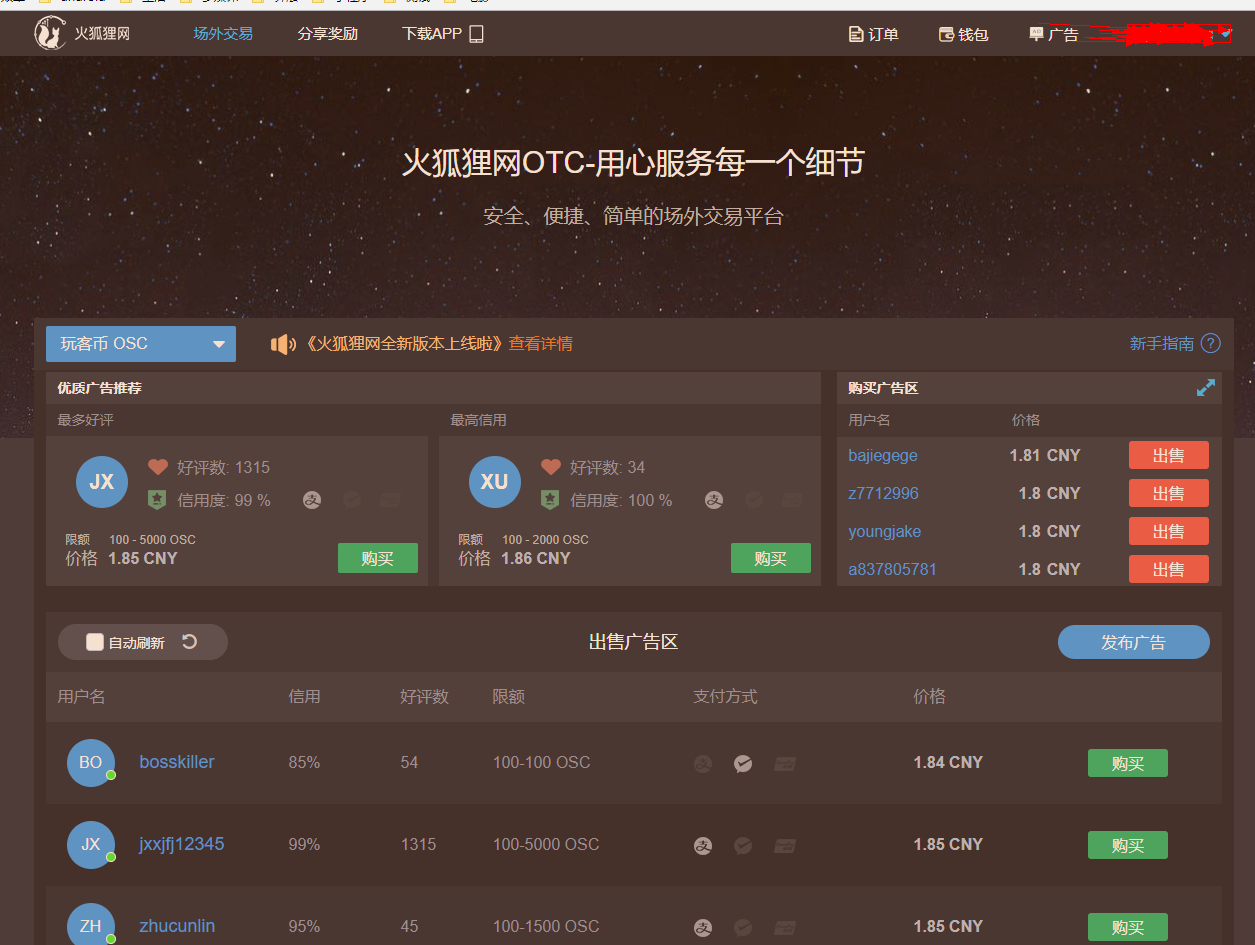Click the 新手指南 question mark icon
This screenshot has height=945, width=1255.
1210,343
